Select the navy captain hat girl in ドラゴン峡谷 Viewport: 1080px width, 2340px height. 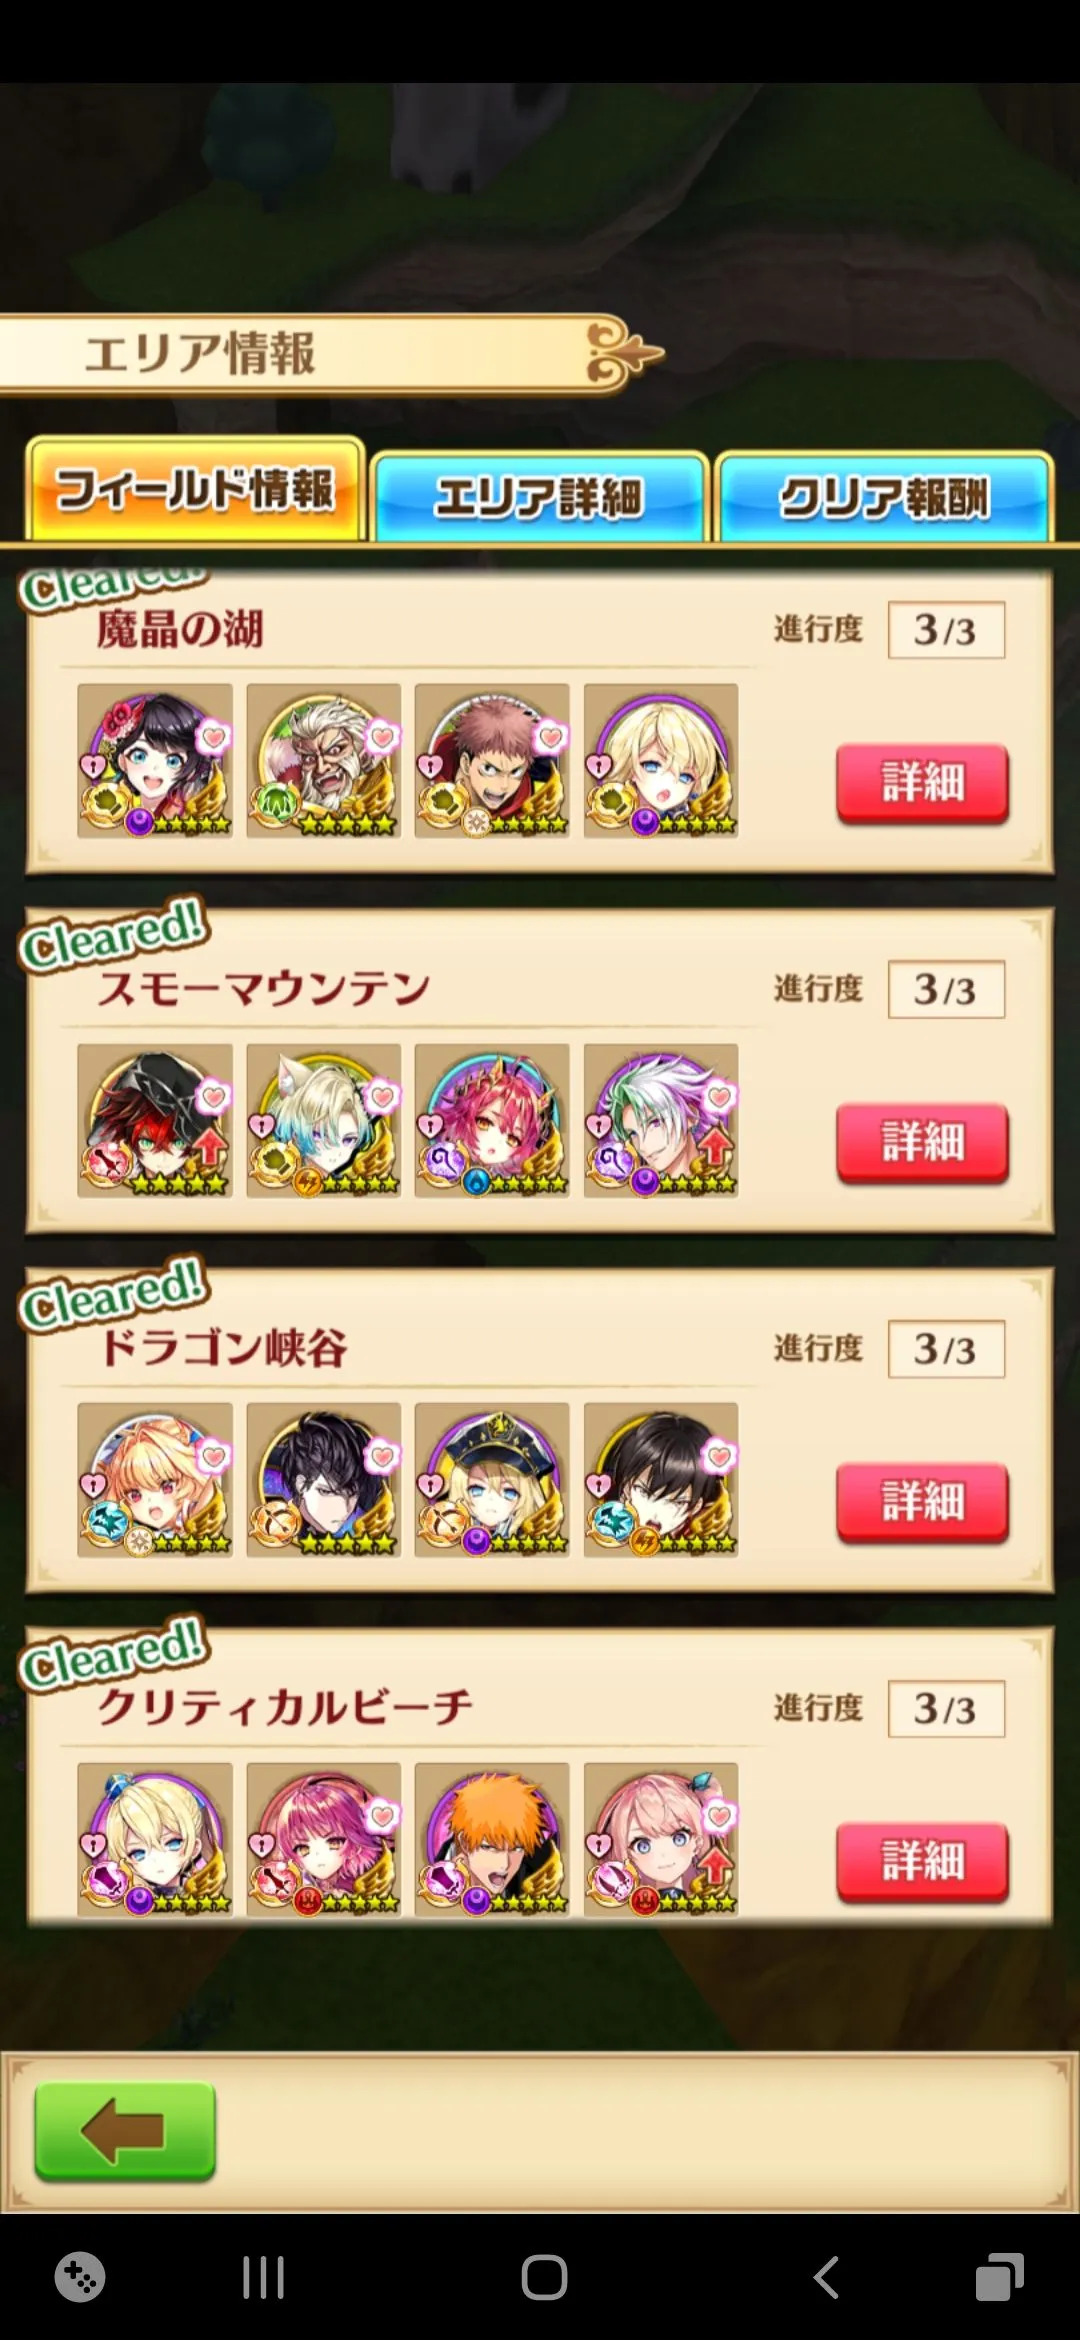click(x=492, y=1480)
